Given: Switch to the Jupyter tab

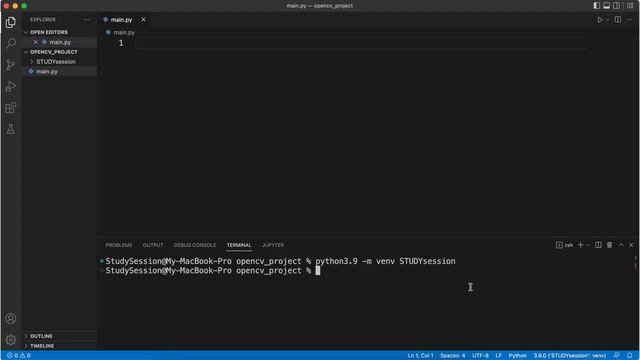Looking at the screenshot, I should pyautogui.click(x=273, y=245).
